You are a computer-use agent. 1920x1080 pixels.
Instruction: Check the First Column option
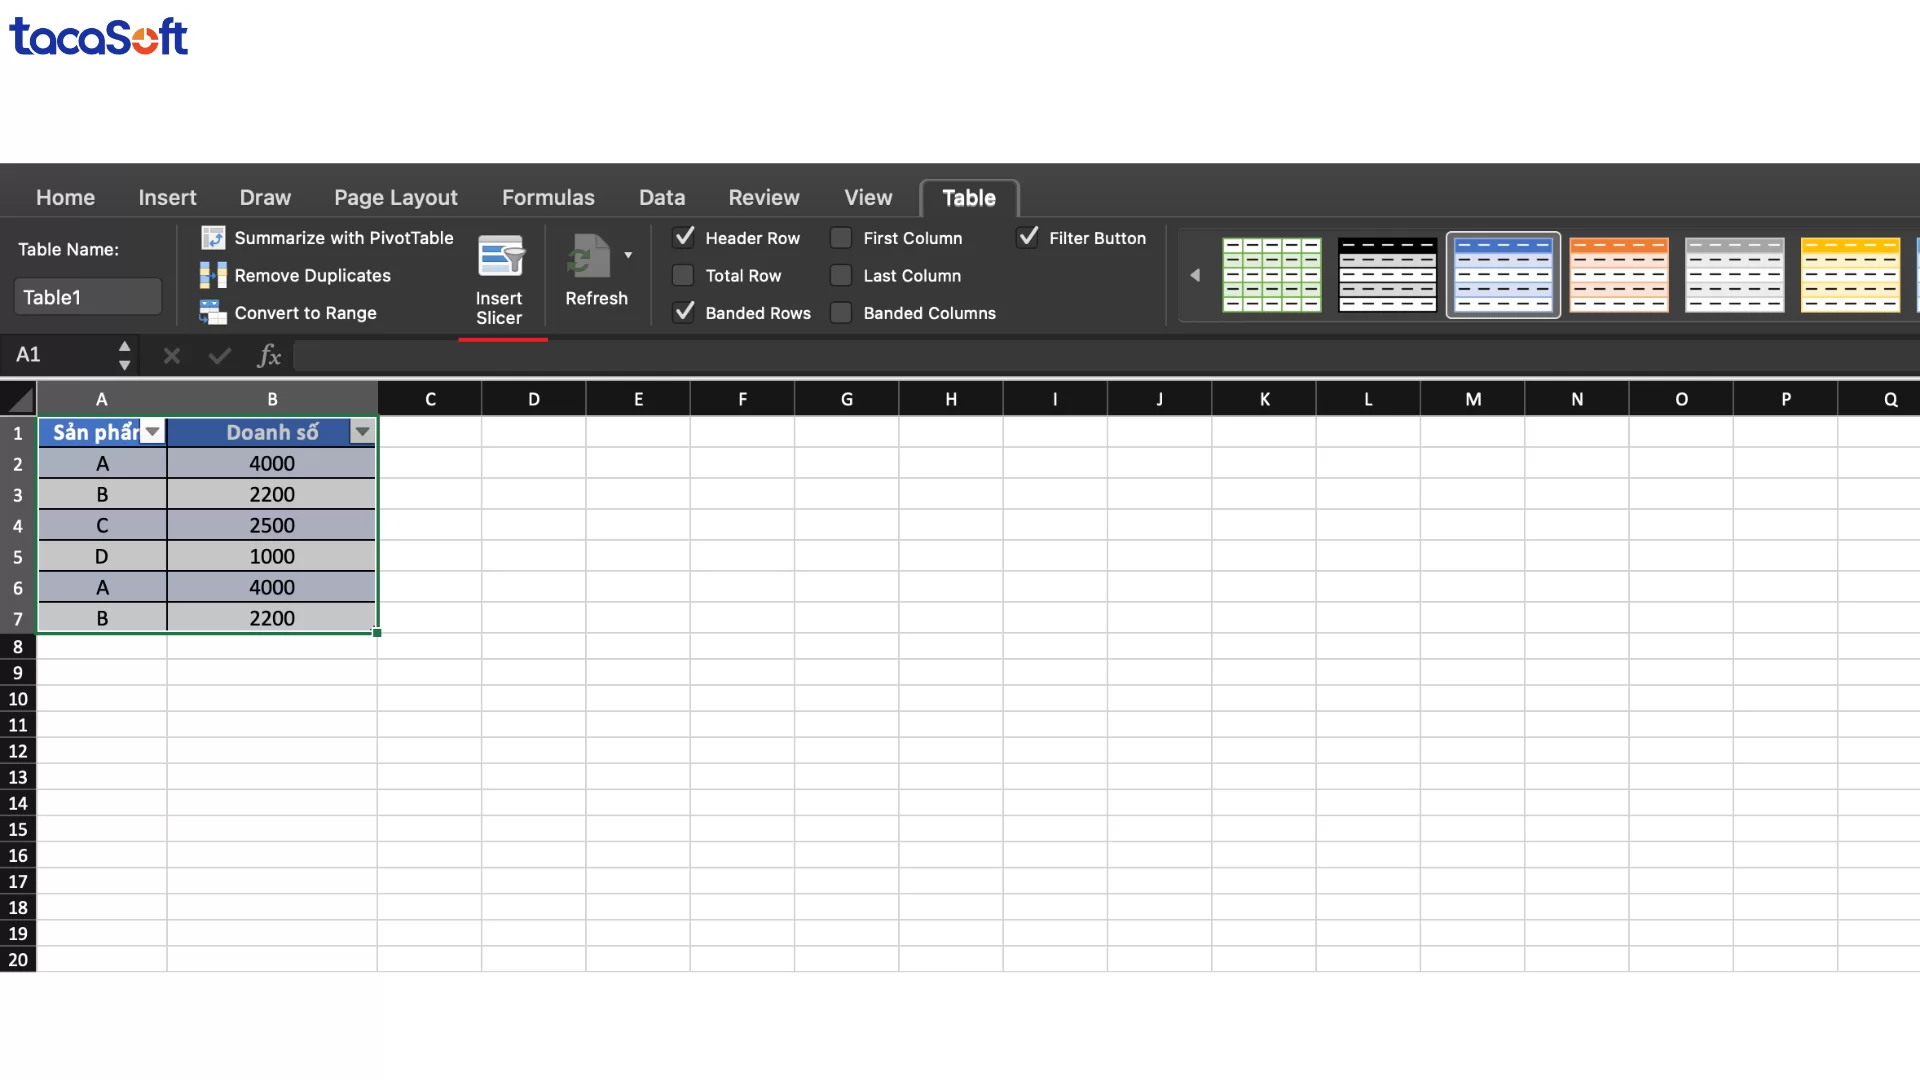pyautogui.click(x=841, y=238)
